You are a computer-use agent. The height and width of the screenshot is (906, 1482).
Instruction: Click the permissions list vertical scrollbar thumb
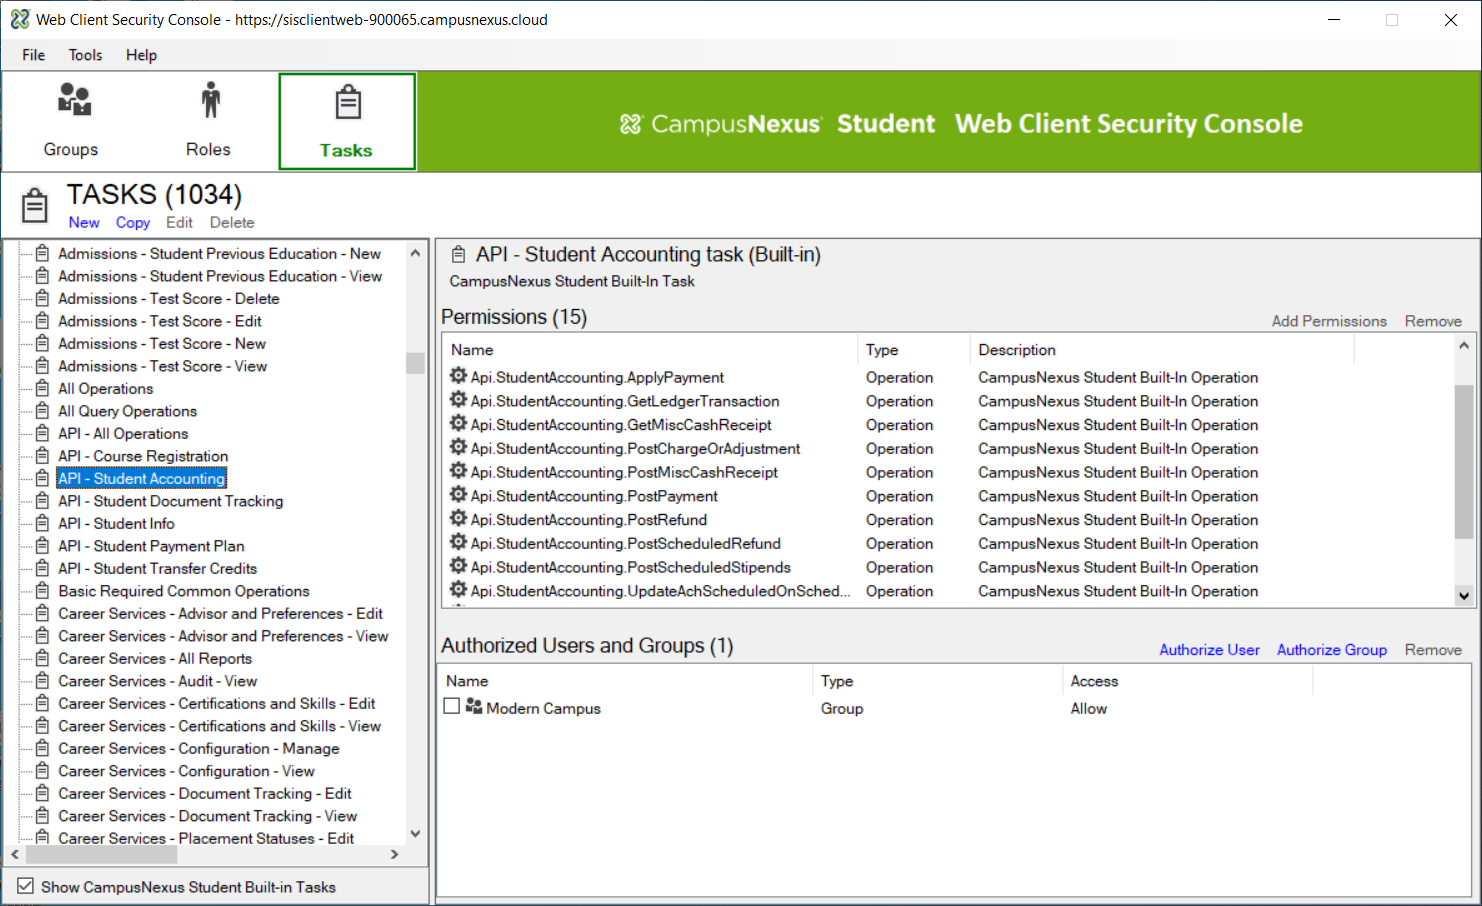[1463, 462]
